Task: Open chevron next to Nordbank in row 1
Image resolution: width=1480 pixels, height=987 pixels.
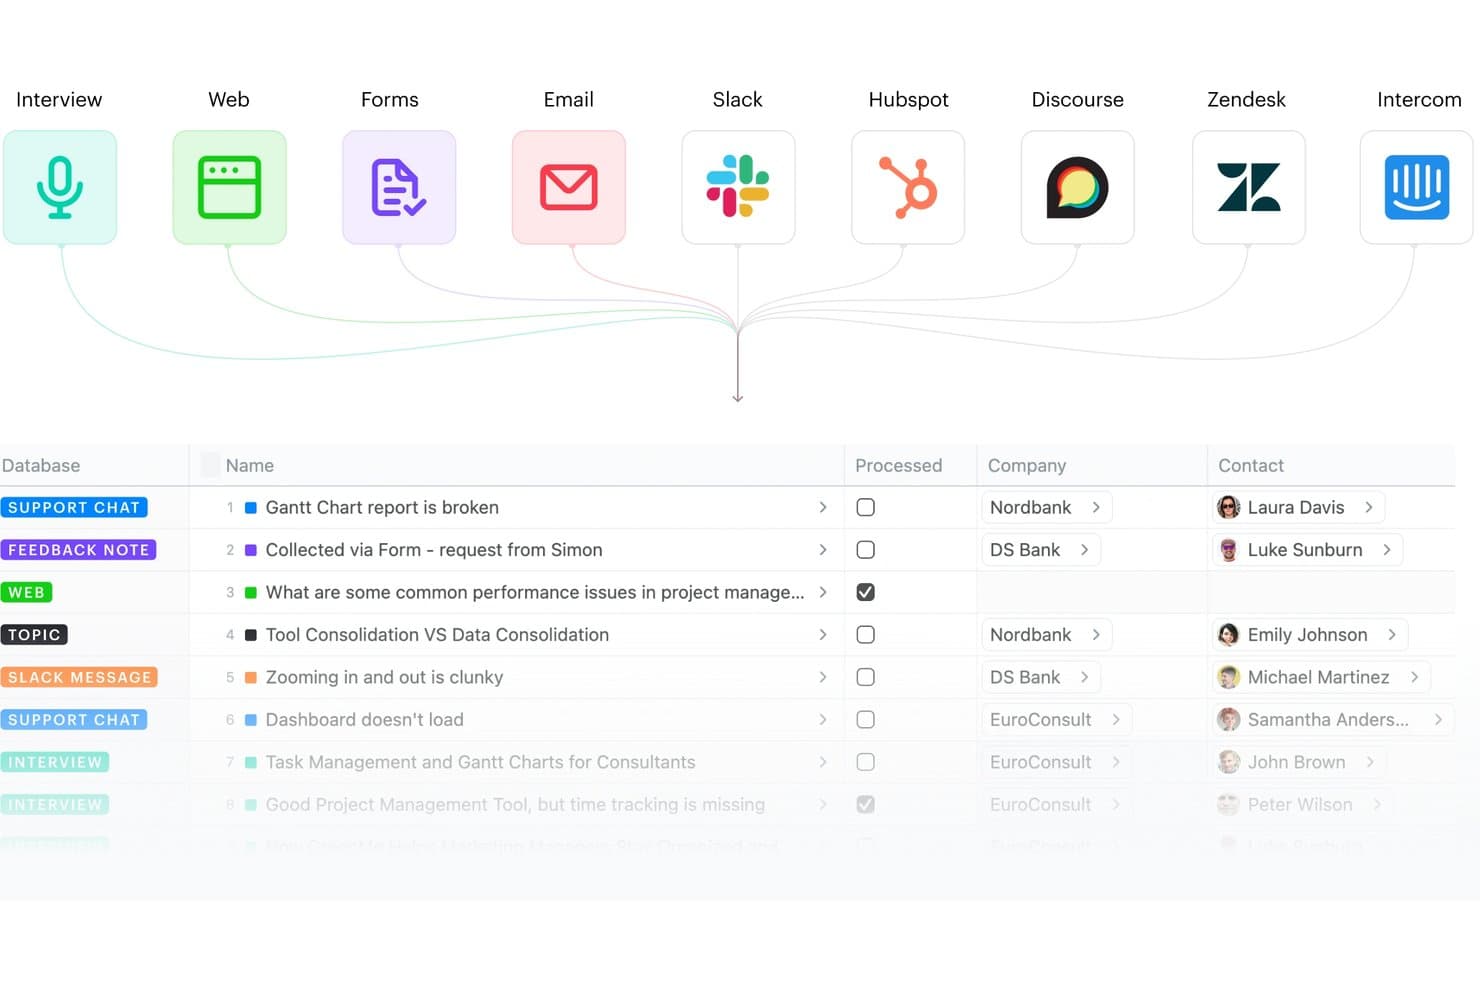Action: (x=1096, y=507)
